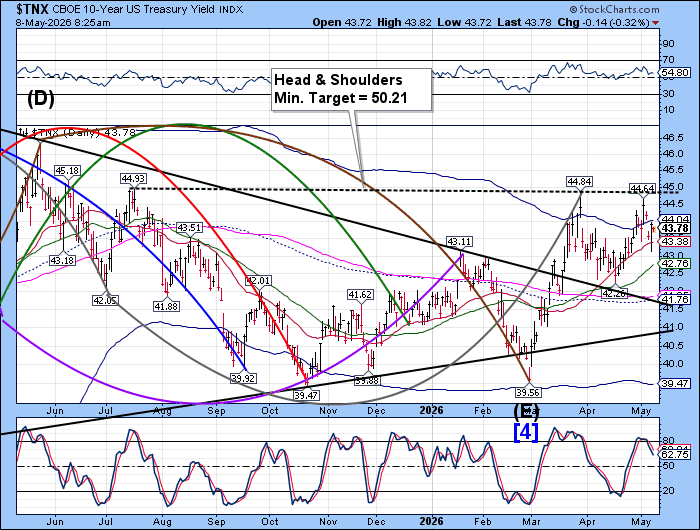
Task: Click the StockCharts.com copyright label
Action: click(x=614, y=9)
